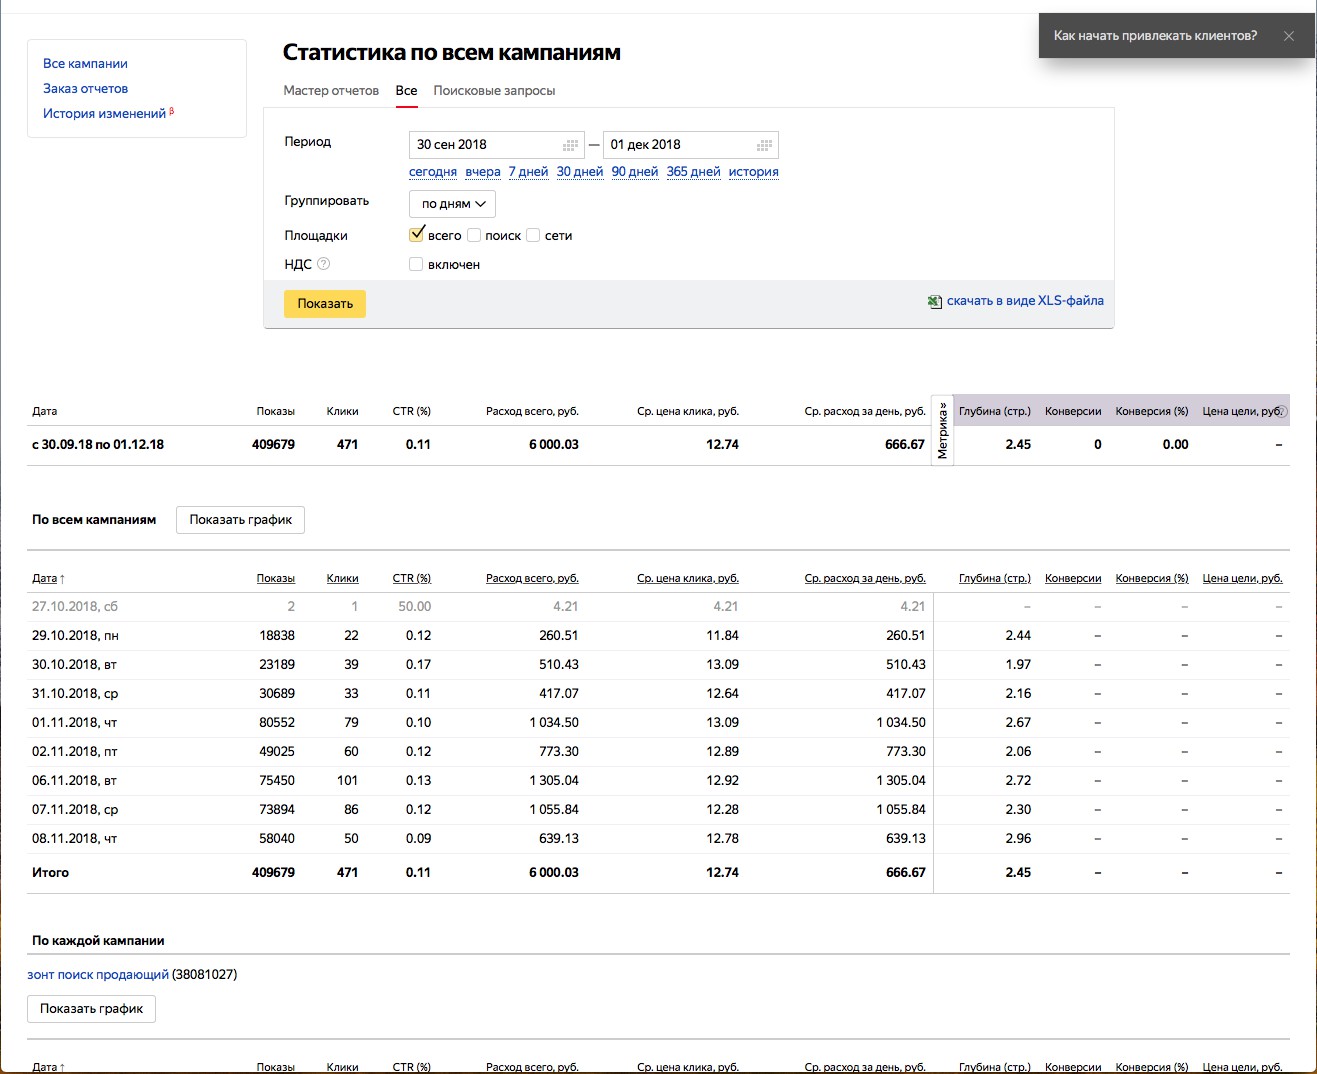The height and width of the screenshot is (1074, 1317).
Task: Click Показать график for all campaigns
Action: 240,520
